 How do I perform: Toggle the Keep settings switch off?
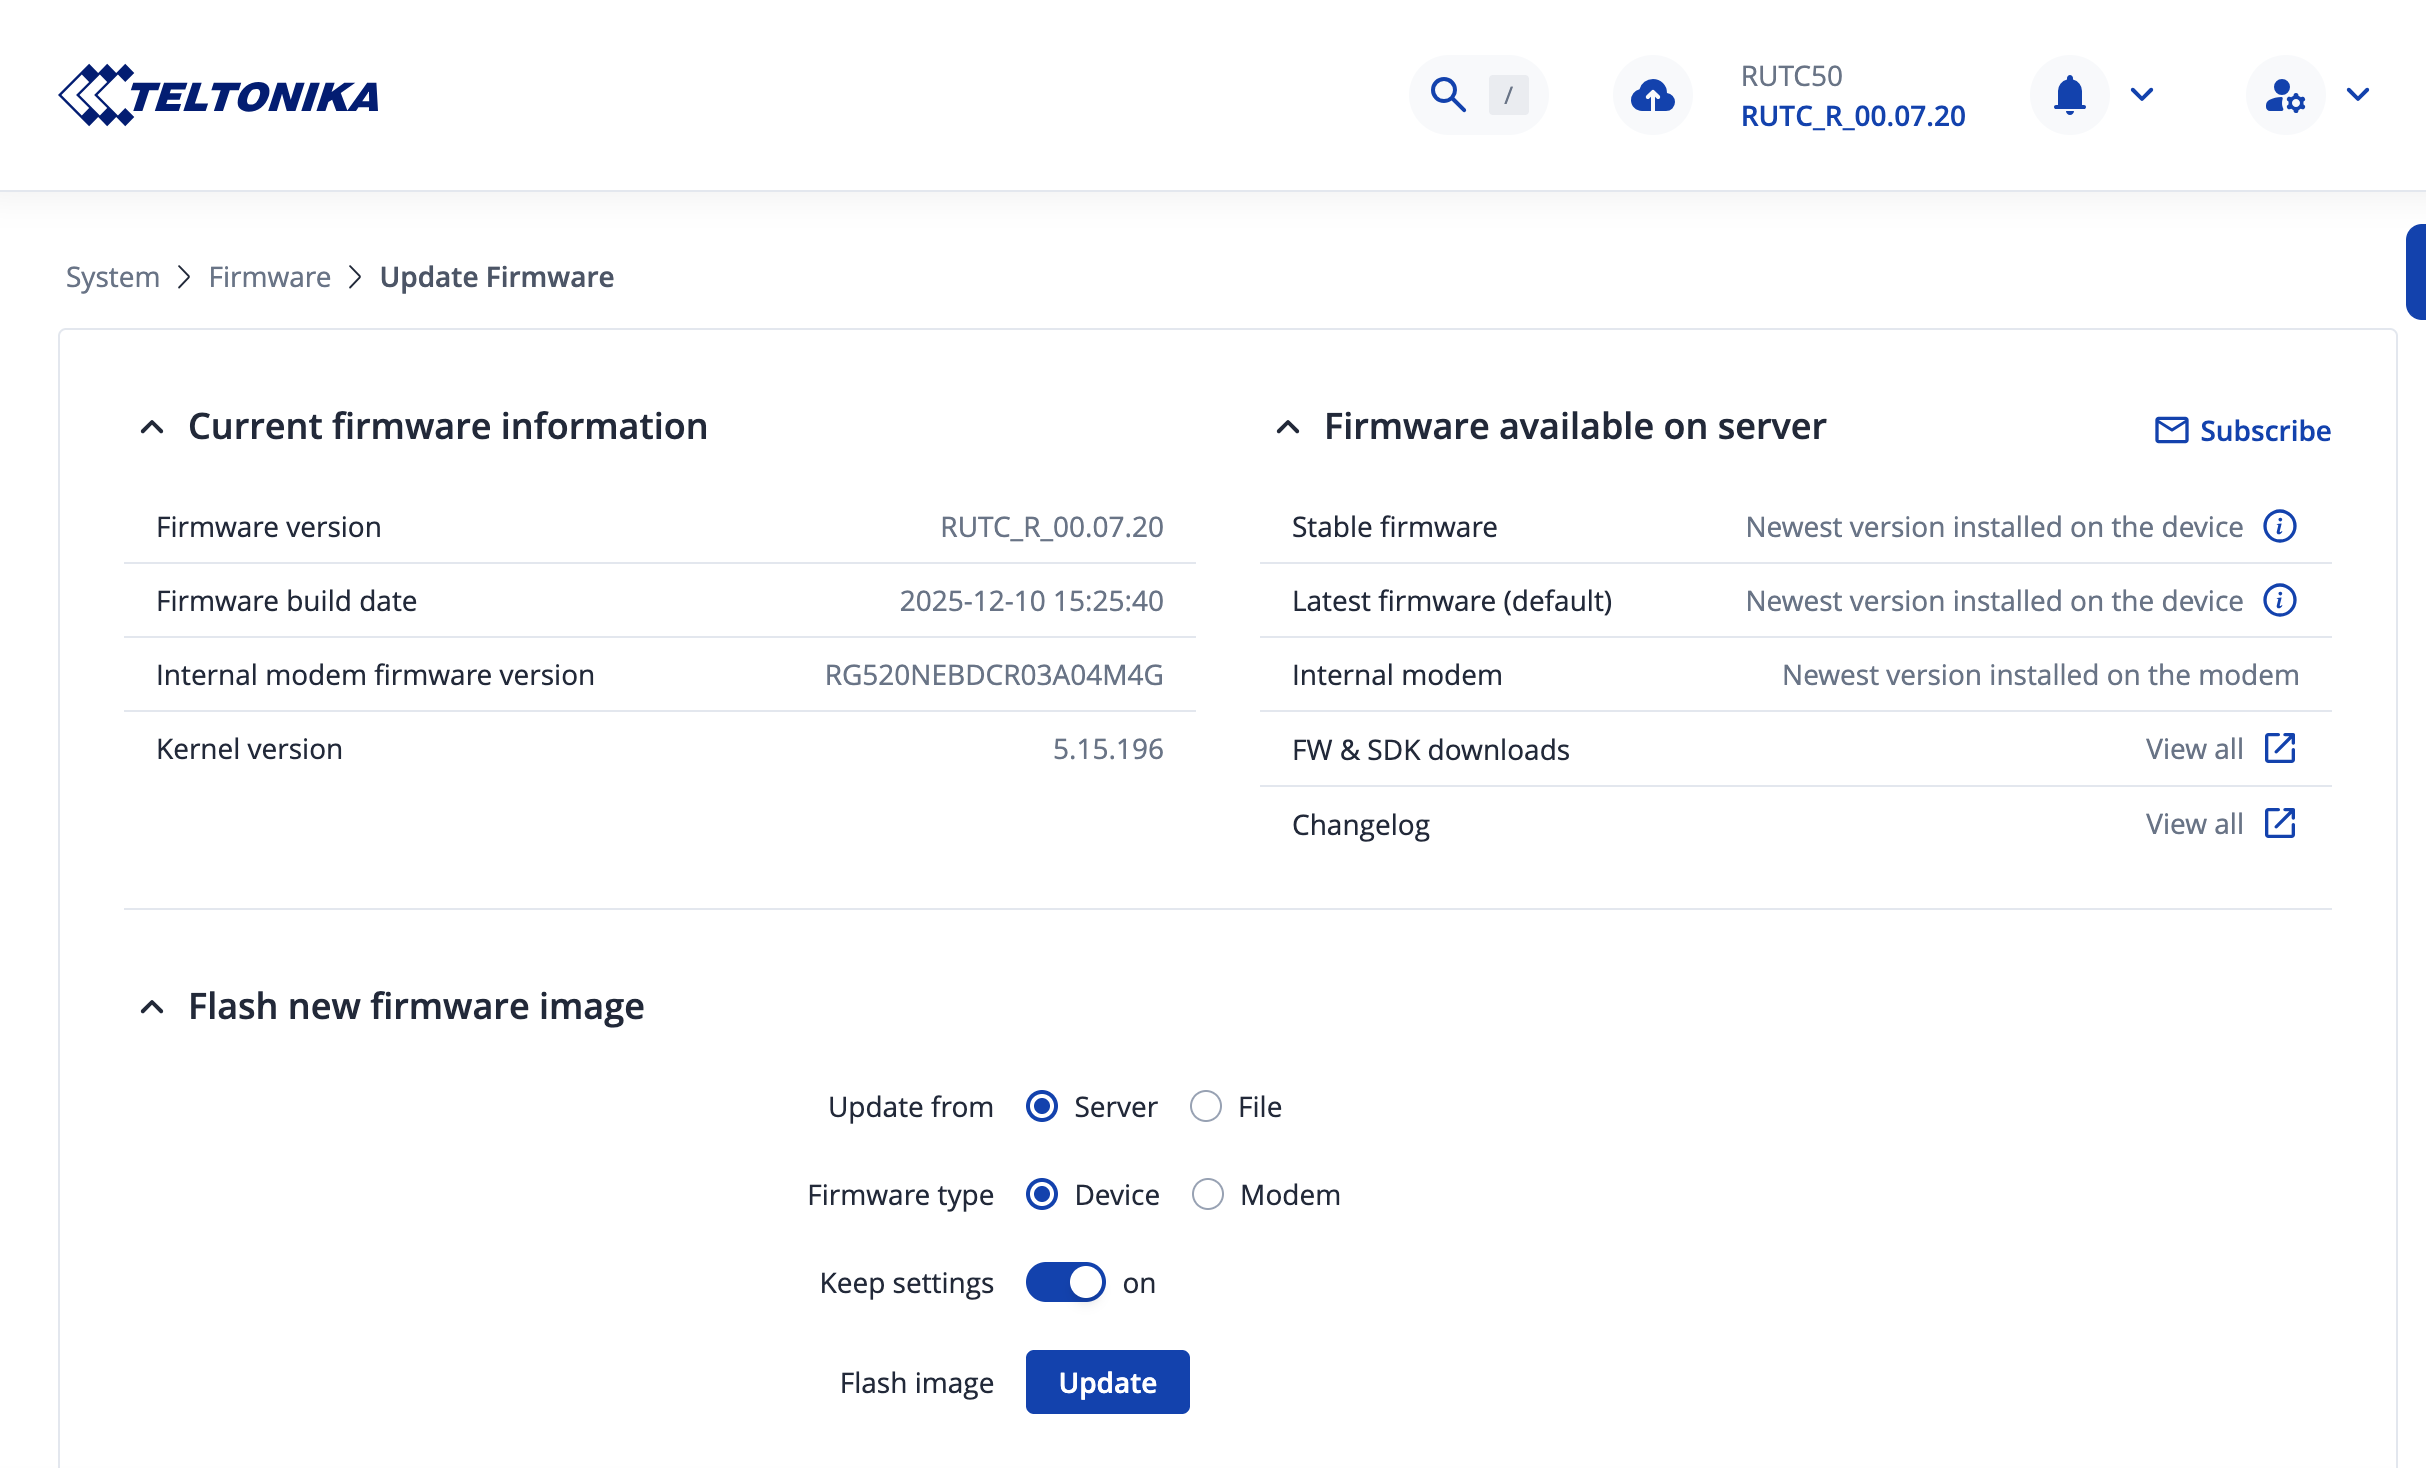1065,1282
